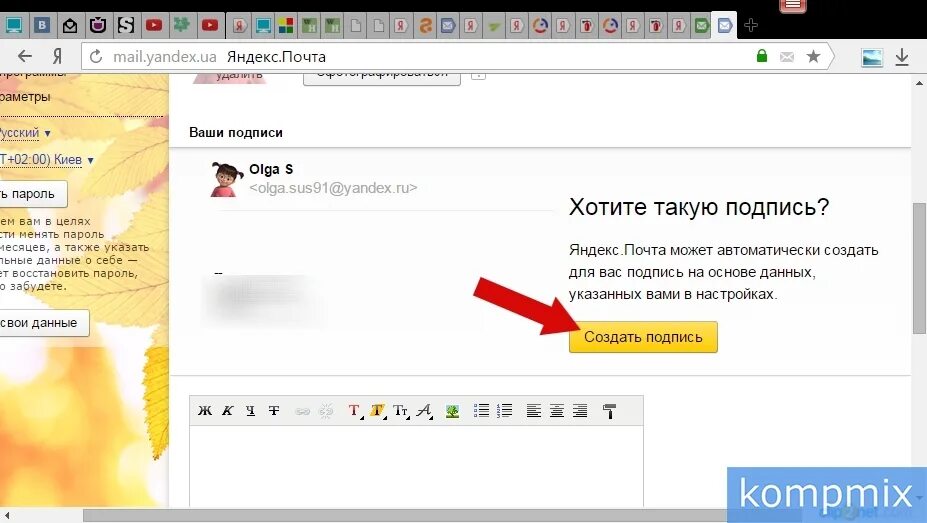Switch to the black S logo tab
This screenshot has width=927, height=523.
126,25
